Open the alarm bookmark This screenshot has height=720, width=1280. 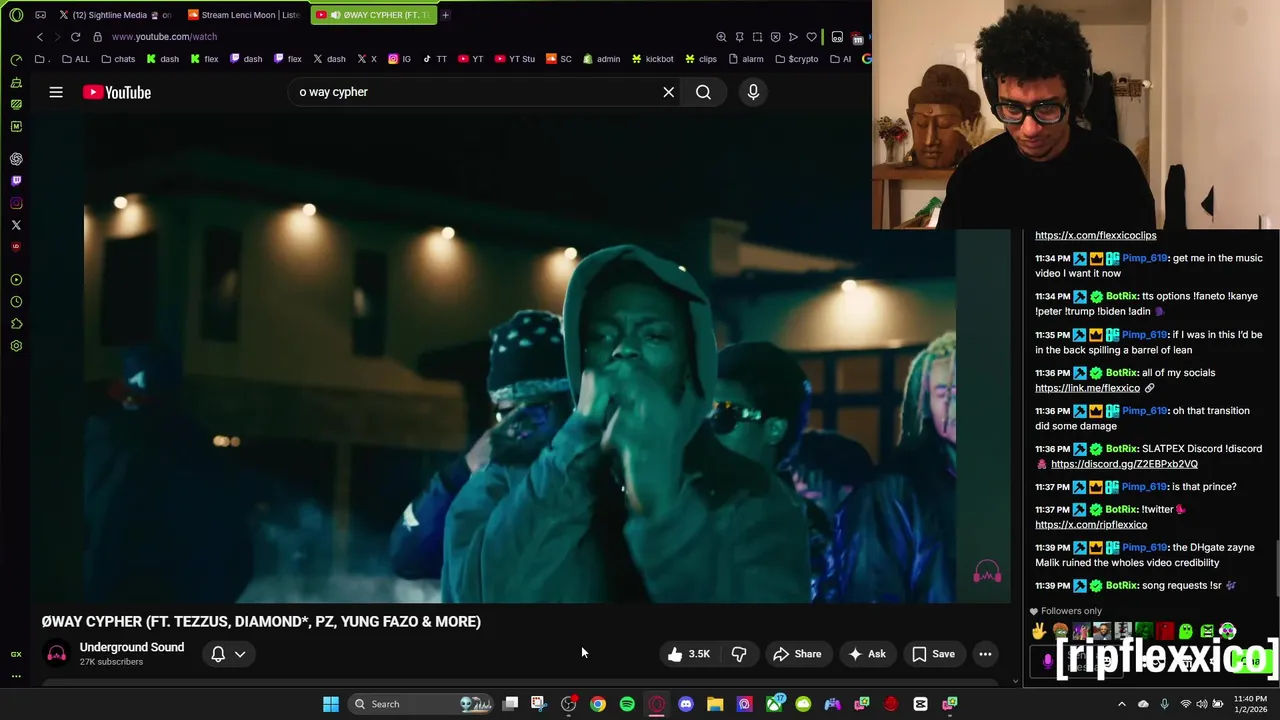[x=746, y=59]
